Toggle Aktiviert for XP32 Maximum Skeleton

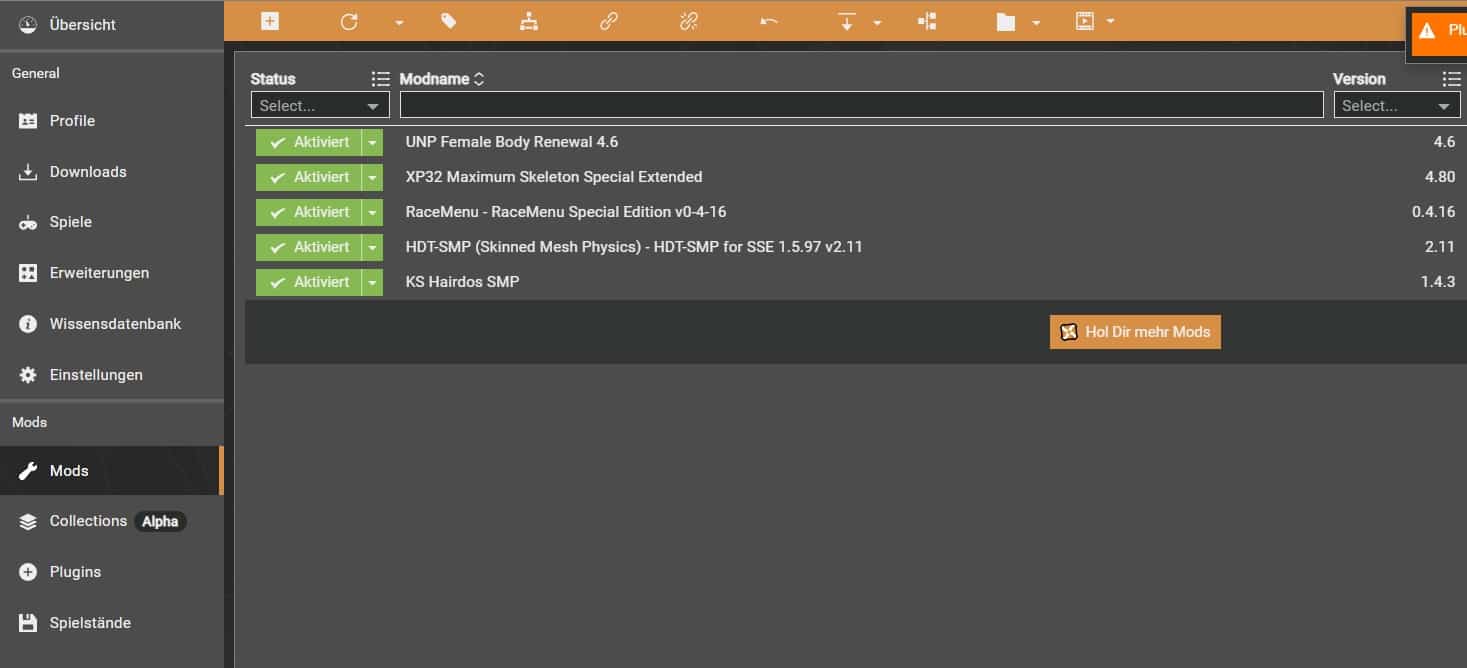coord(308,177)
